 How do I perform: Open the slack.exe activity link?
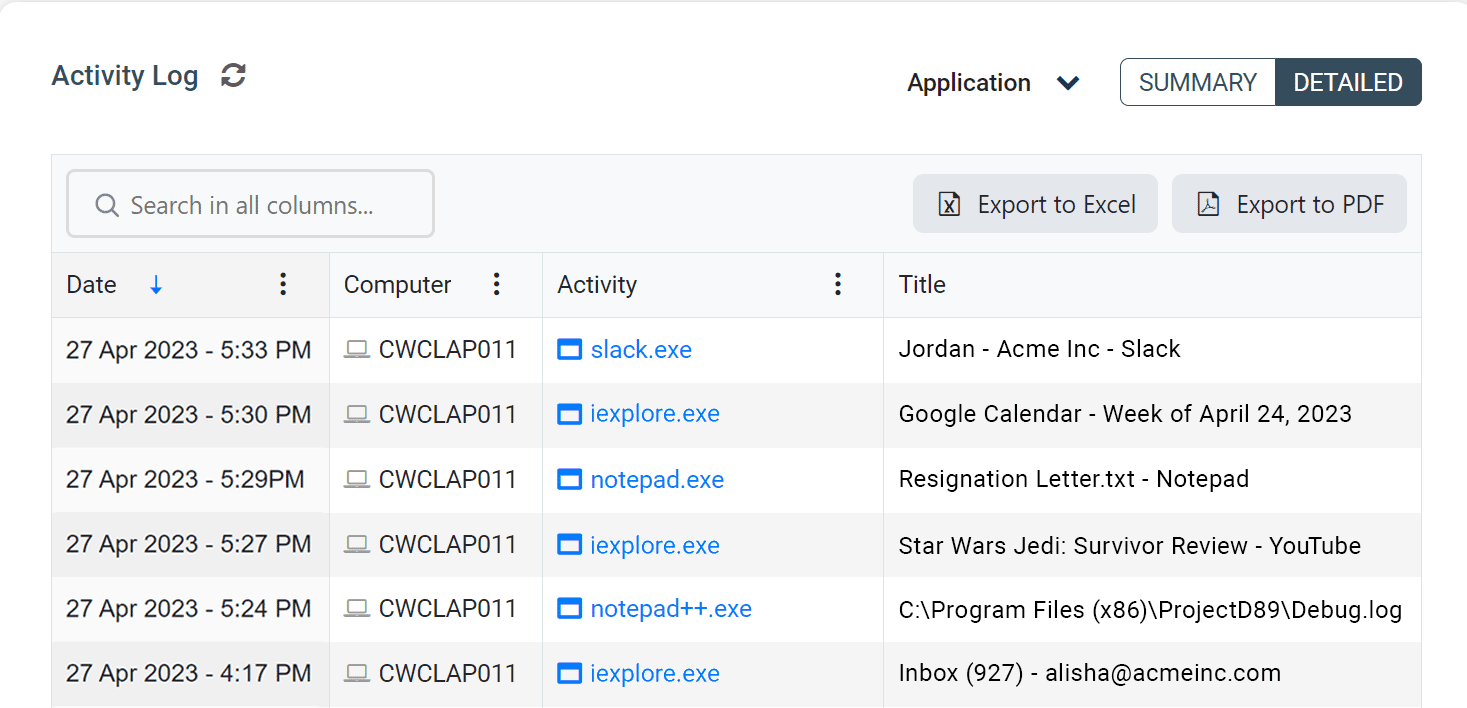(x=641, y=350)
